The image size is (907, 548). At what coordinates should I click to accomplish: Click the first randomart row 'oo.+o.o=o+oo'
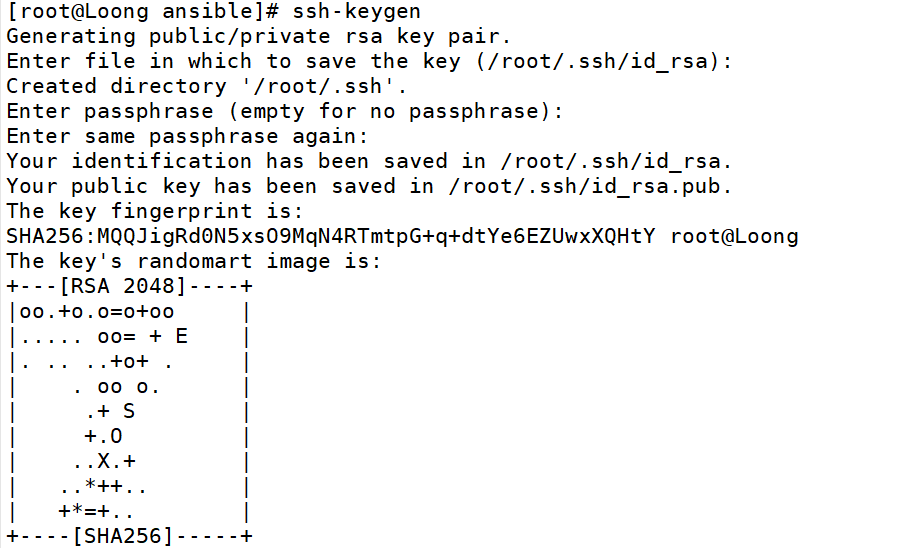[x=97, y=312]
